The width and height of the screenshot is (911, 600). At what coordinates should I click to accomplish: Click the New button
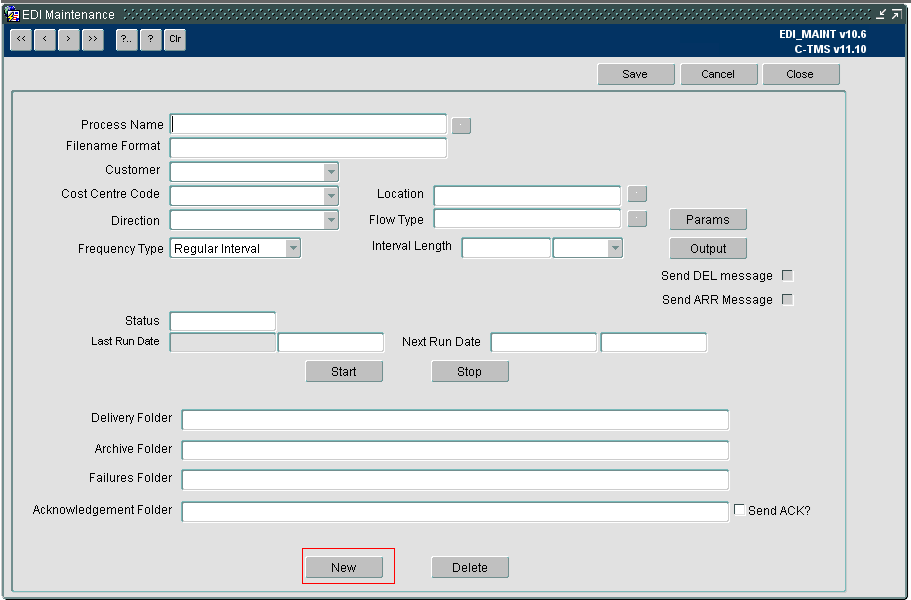(x=344, y=567)
